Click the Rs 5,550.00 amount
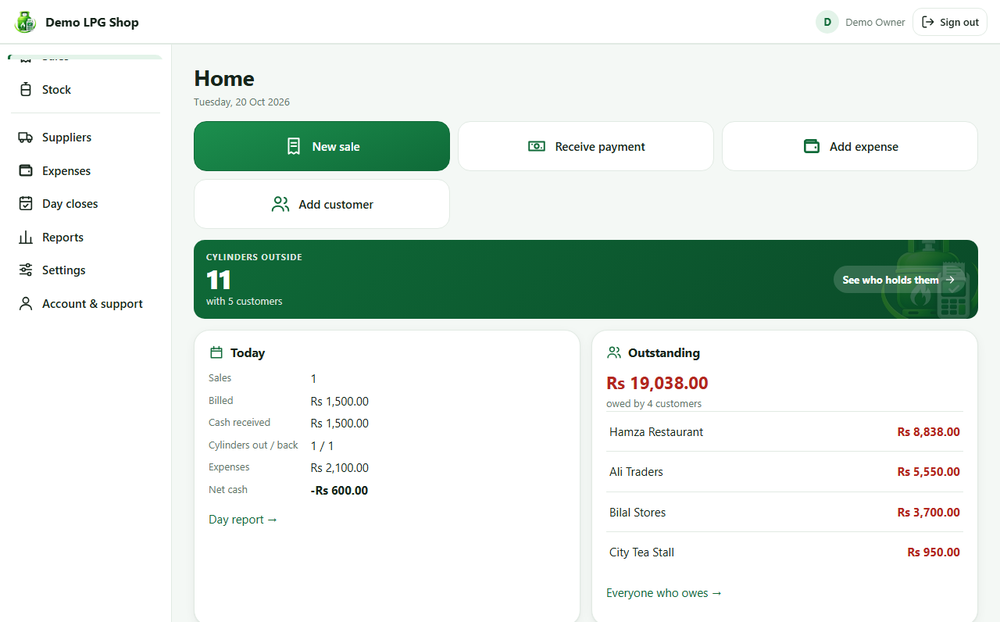The height and width of the screenshot is (622, 1000). coord(928,471)
